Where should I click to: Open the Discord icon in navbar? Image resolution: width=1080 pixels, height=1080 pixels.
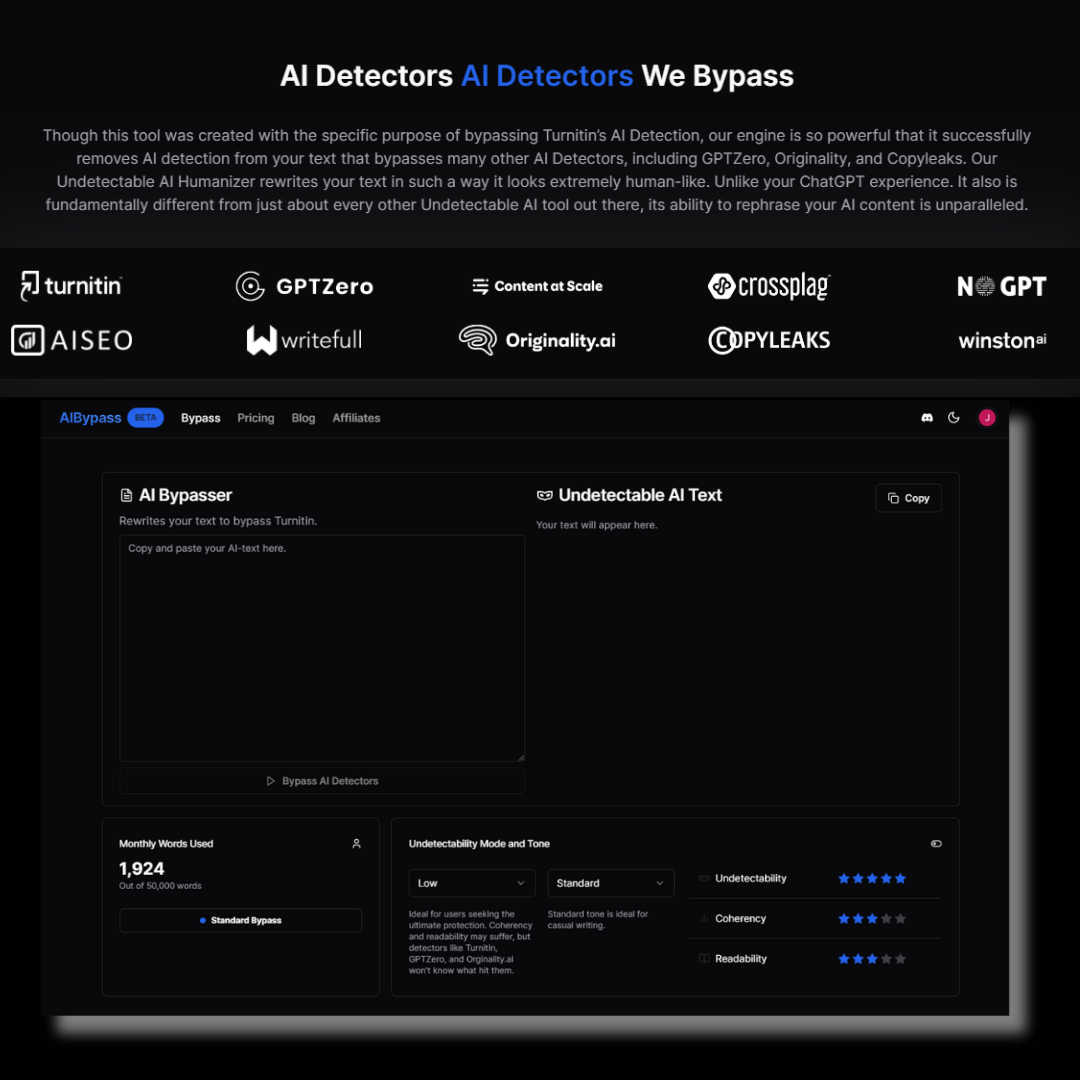[927, 418]
